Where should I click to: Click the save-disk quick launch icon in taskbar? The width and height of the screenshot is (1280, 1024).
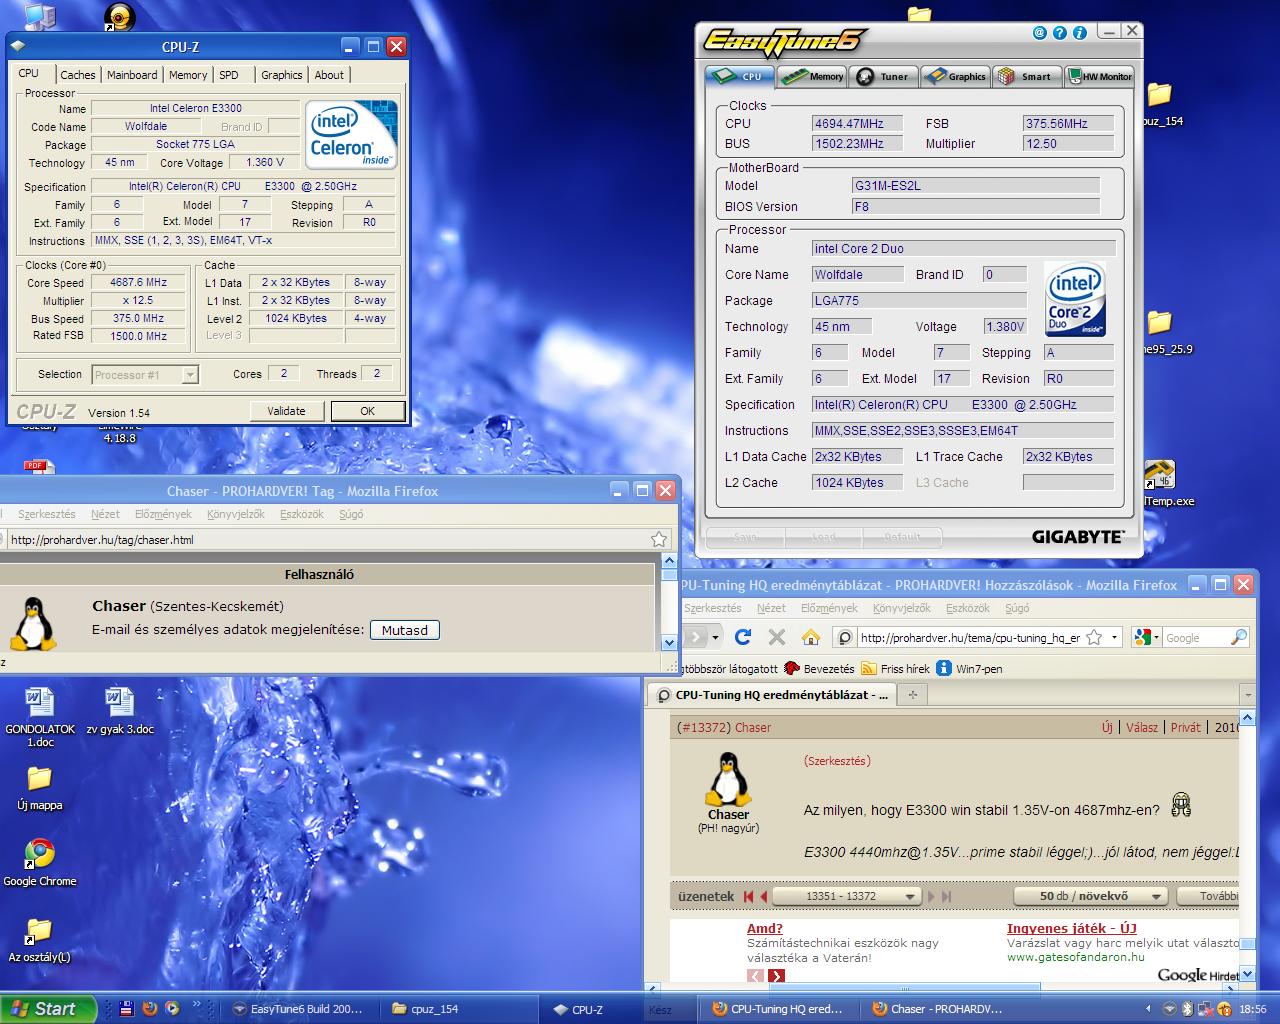(x=127, y=1008)
